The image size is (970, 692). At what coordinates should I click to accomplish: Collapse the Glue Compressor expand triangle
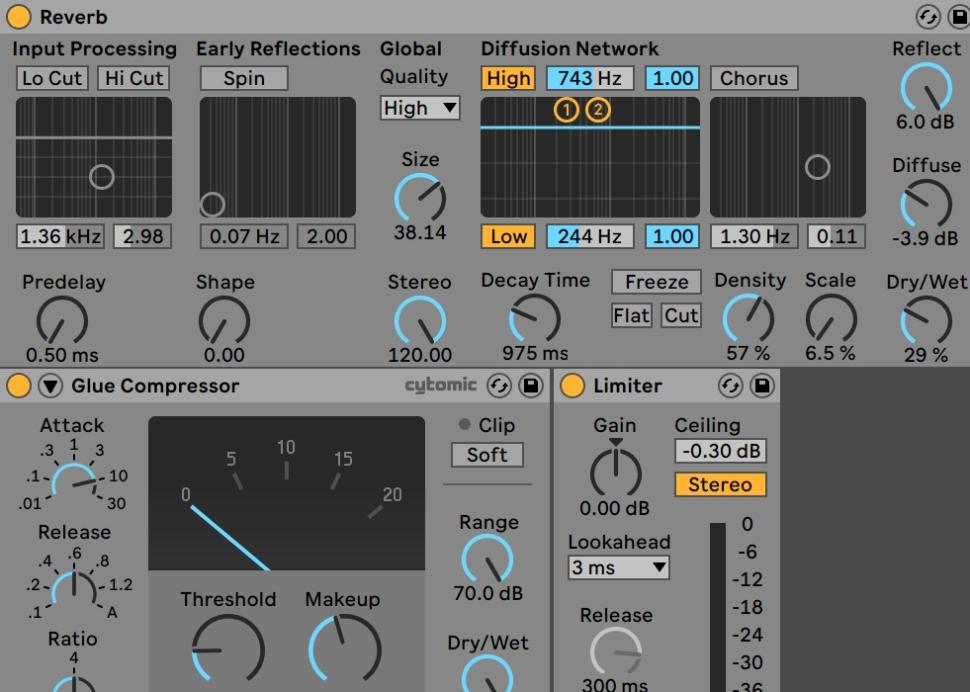click(x=48, y=386)
